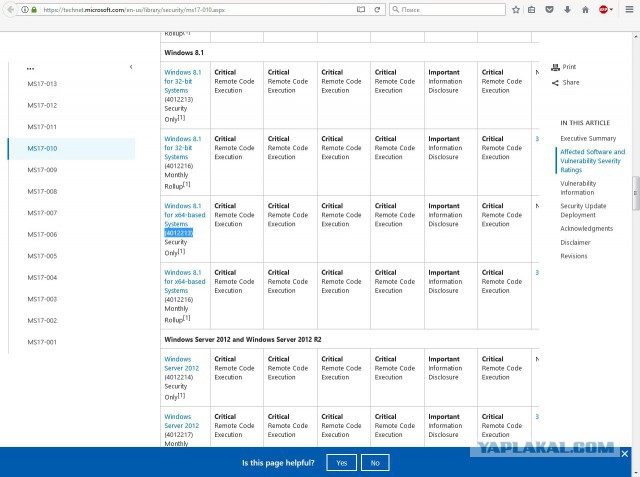Open MS17-004 in the left navigation
Viewport: 640px width, 477px height.
pyautogui.click(x=42, y=277)
